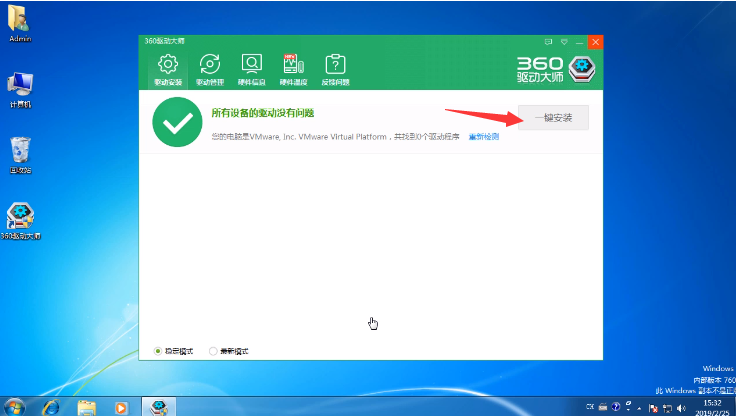Open the 硬件温度 hardware temperature monitor icon

(x=293, y=69)
